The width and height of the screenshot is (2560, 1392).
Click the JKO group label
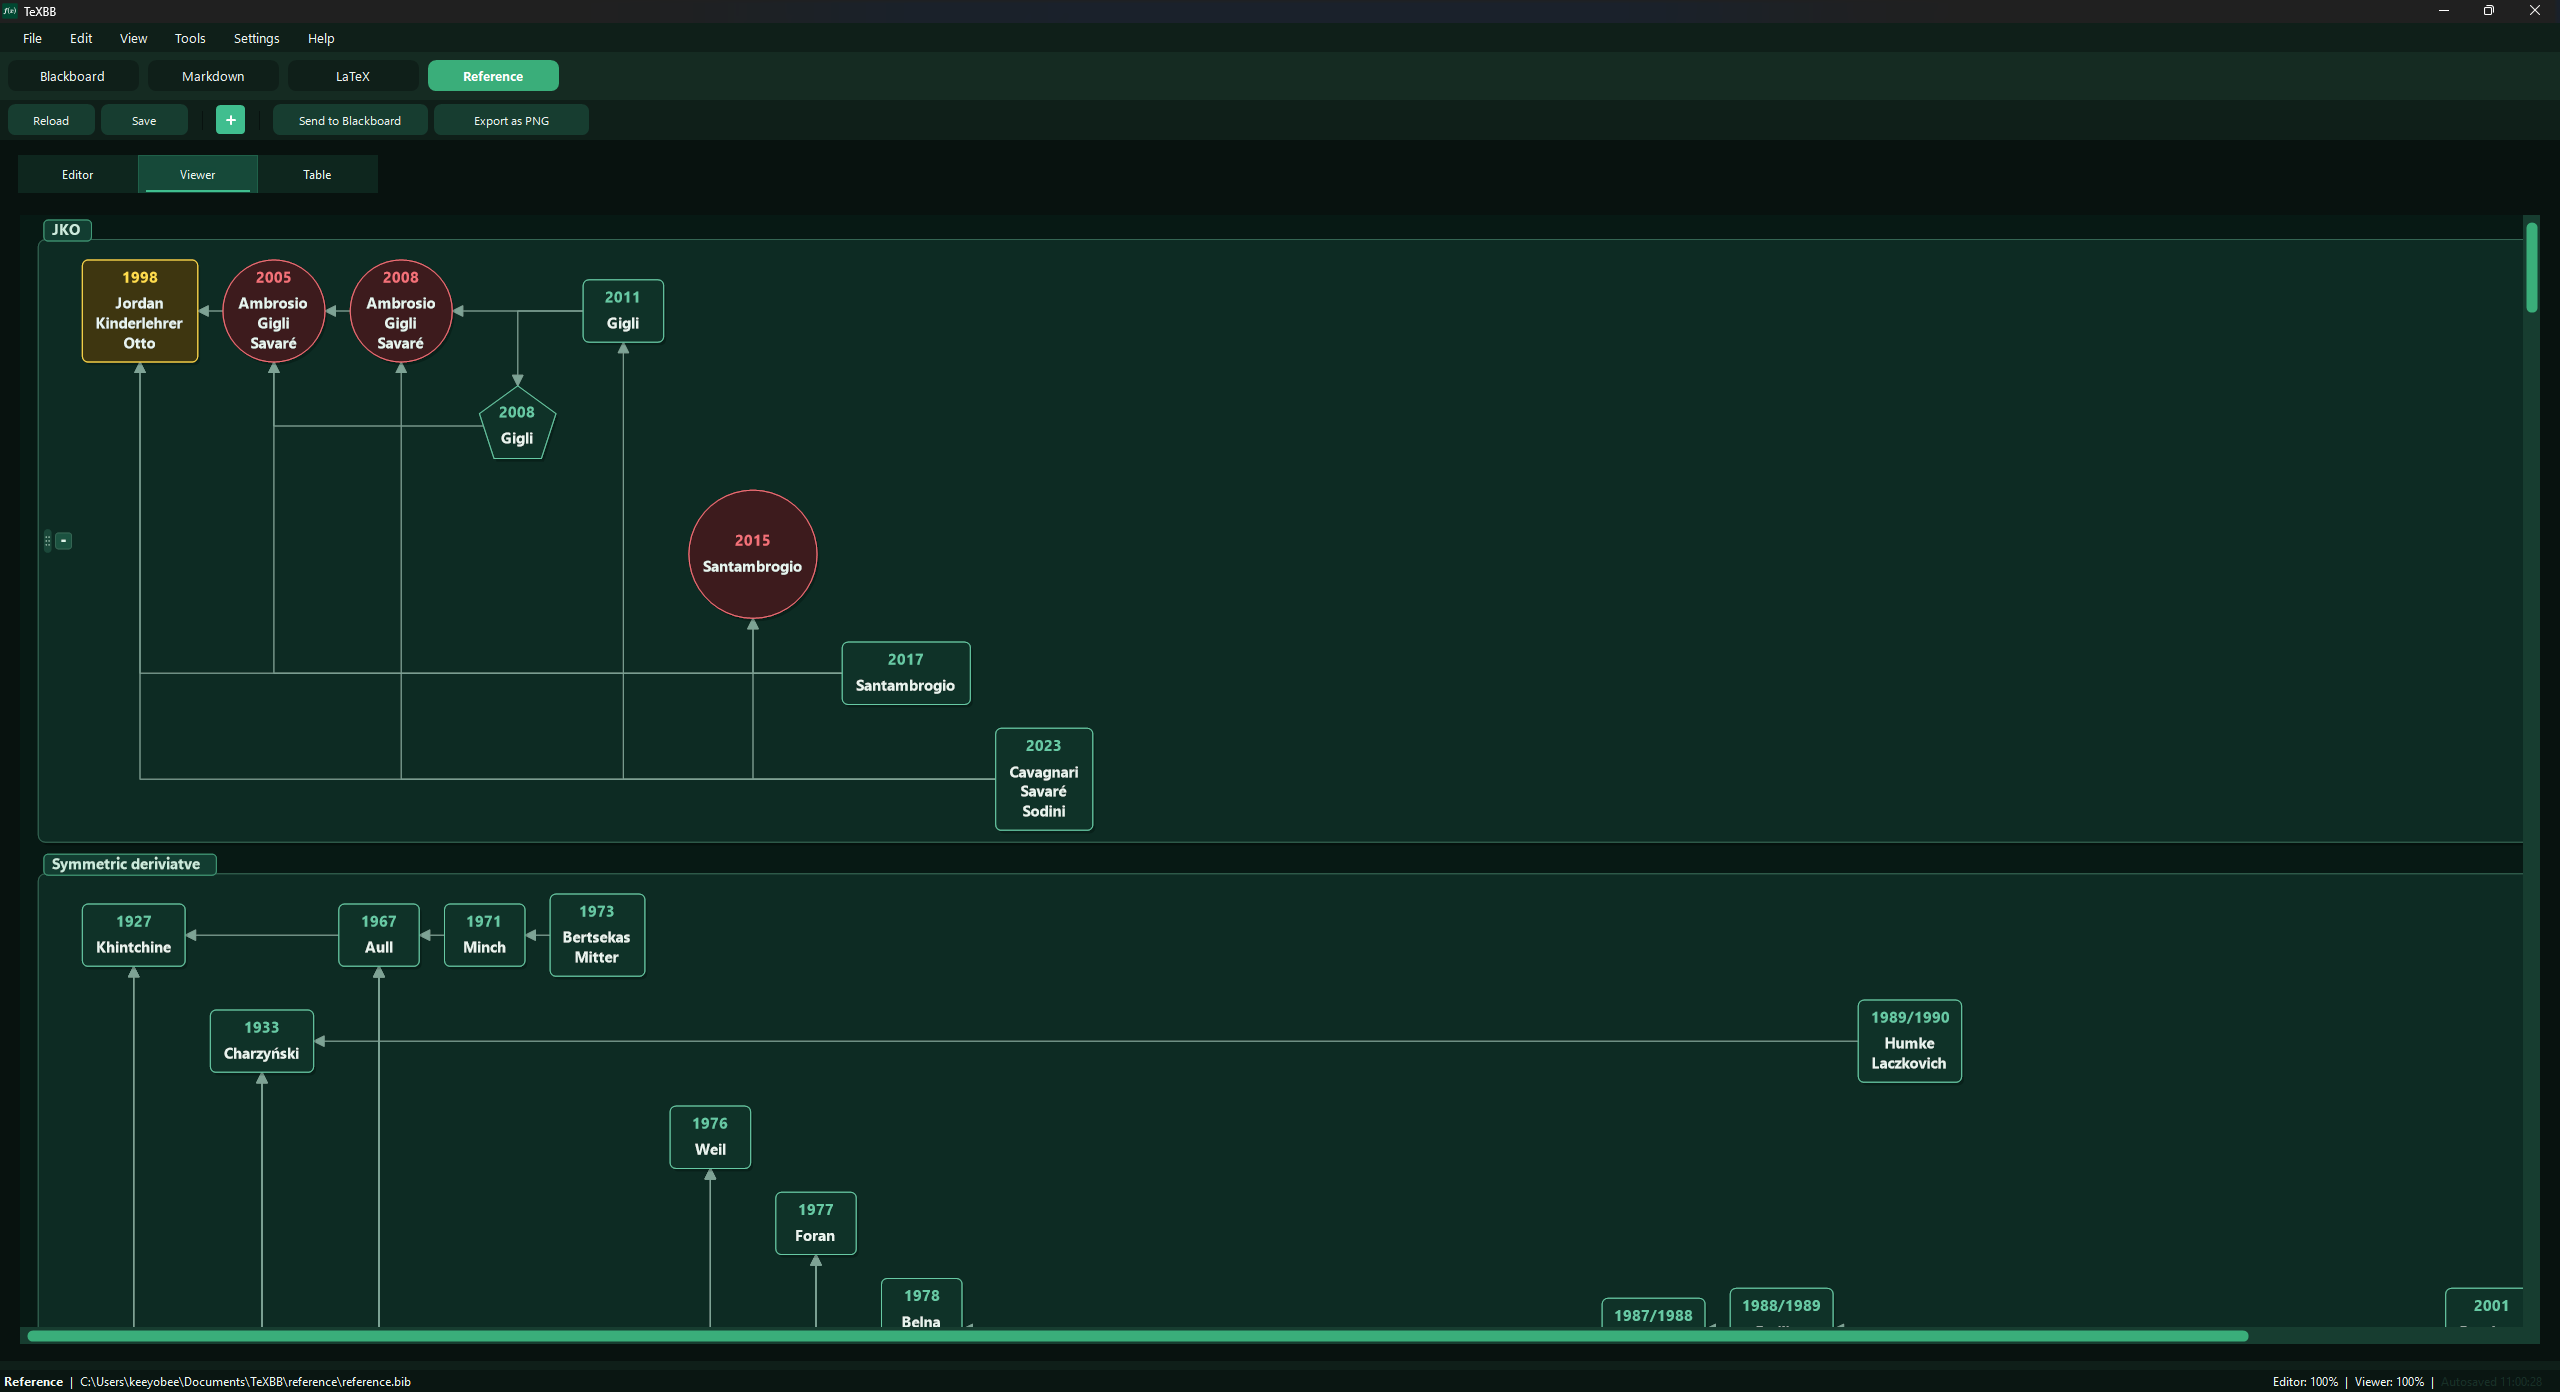point(67,230)
